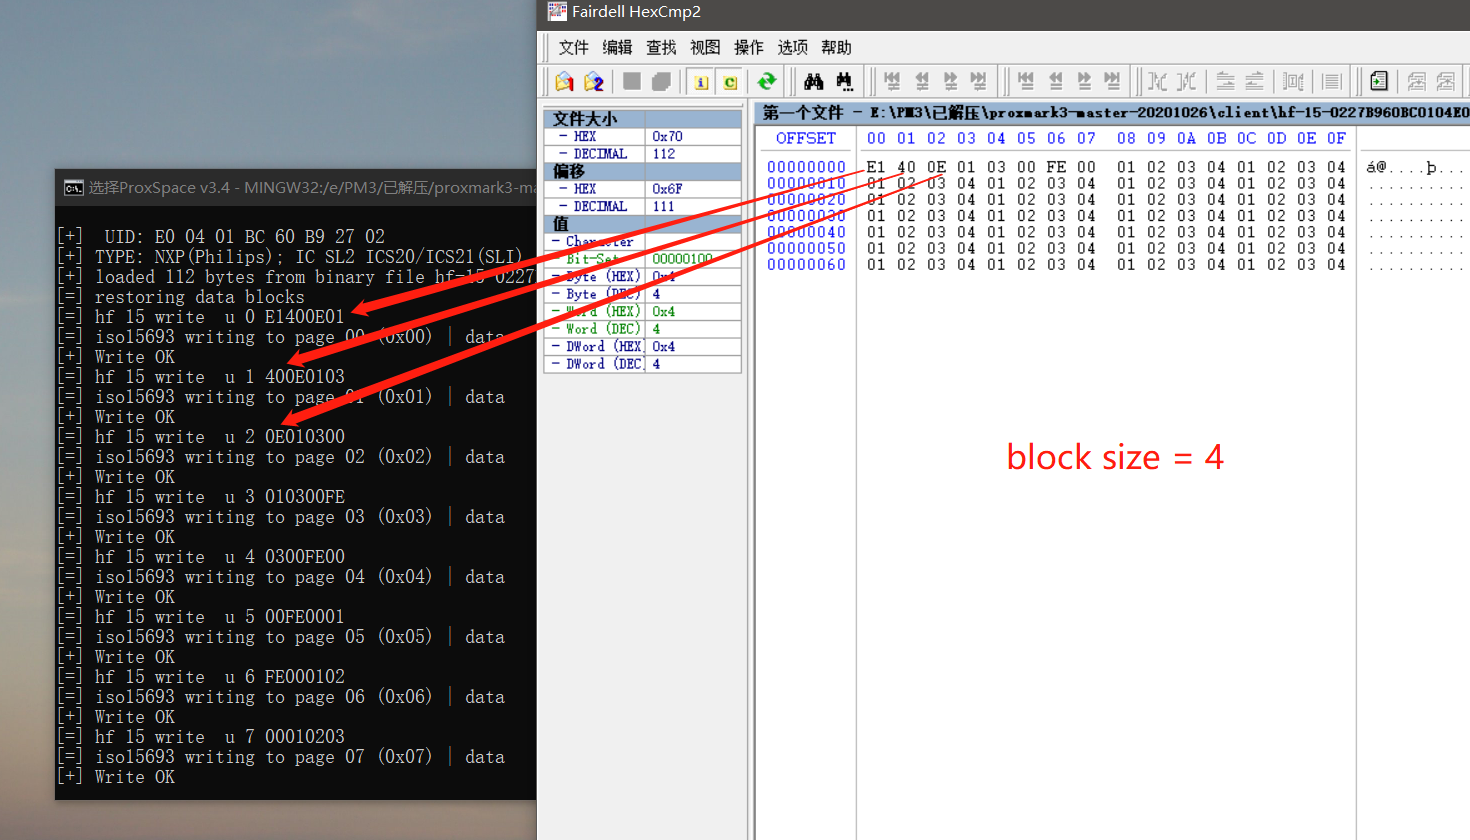Jump to first difference with leftmost navigation icon
This screenshot has height=840, width=1470.
pyautogui.click(x=891, y=81)
